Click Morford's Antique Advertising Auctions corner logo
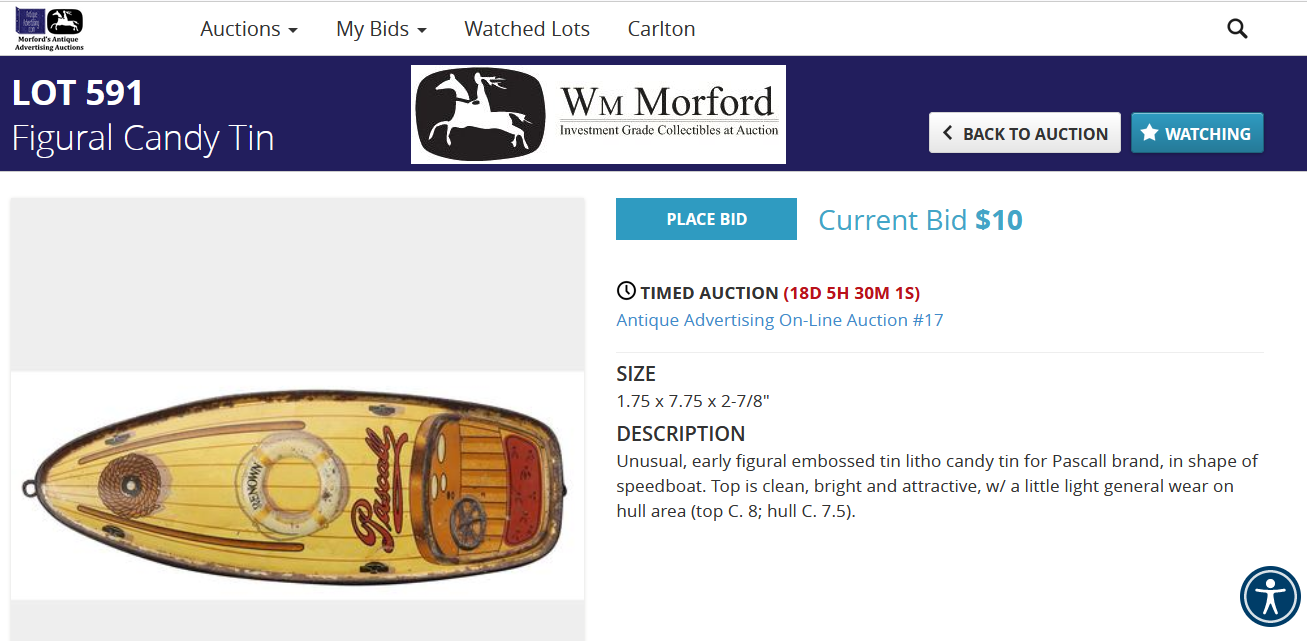Screen dimensions: 1307x641 point(50,29)
